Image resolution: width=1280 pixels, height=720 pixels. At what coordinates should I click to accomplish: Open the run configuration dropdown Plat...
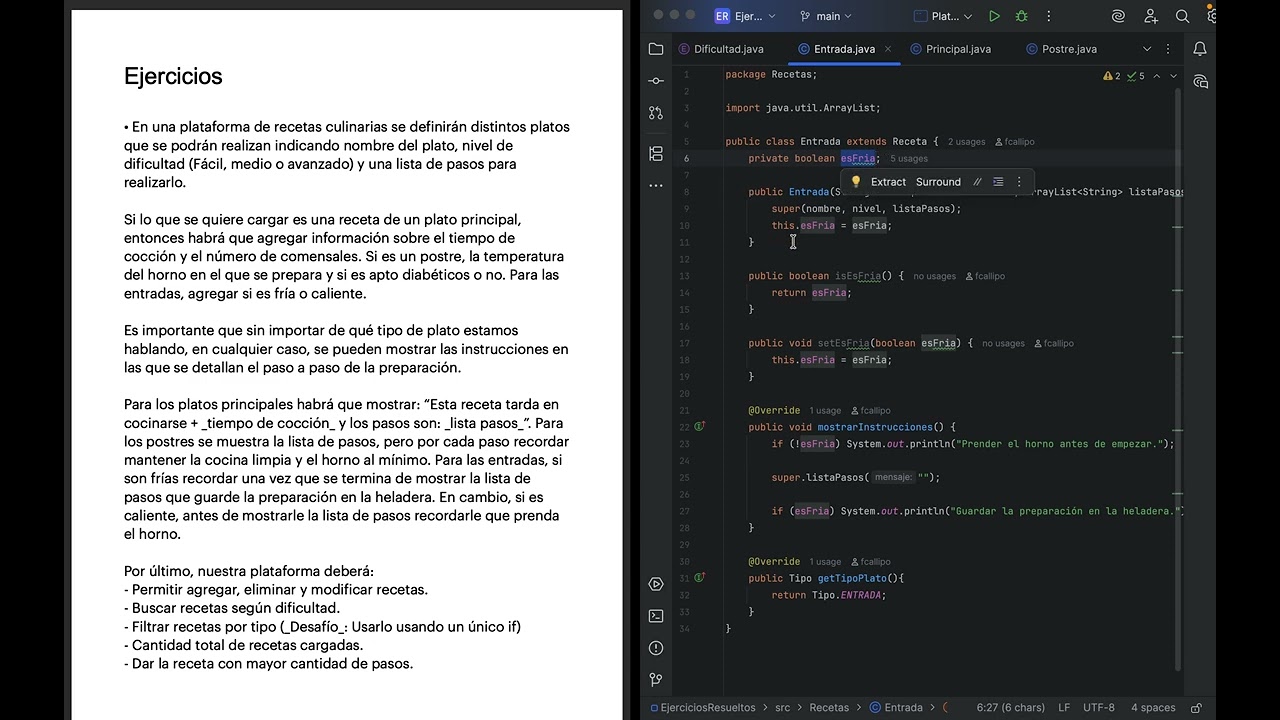tap(943, 16)
